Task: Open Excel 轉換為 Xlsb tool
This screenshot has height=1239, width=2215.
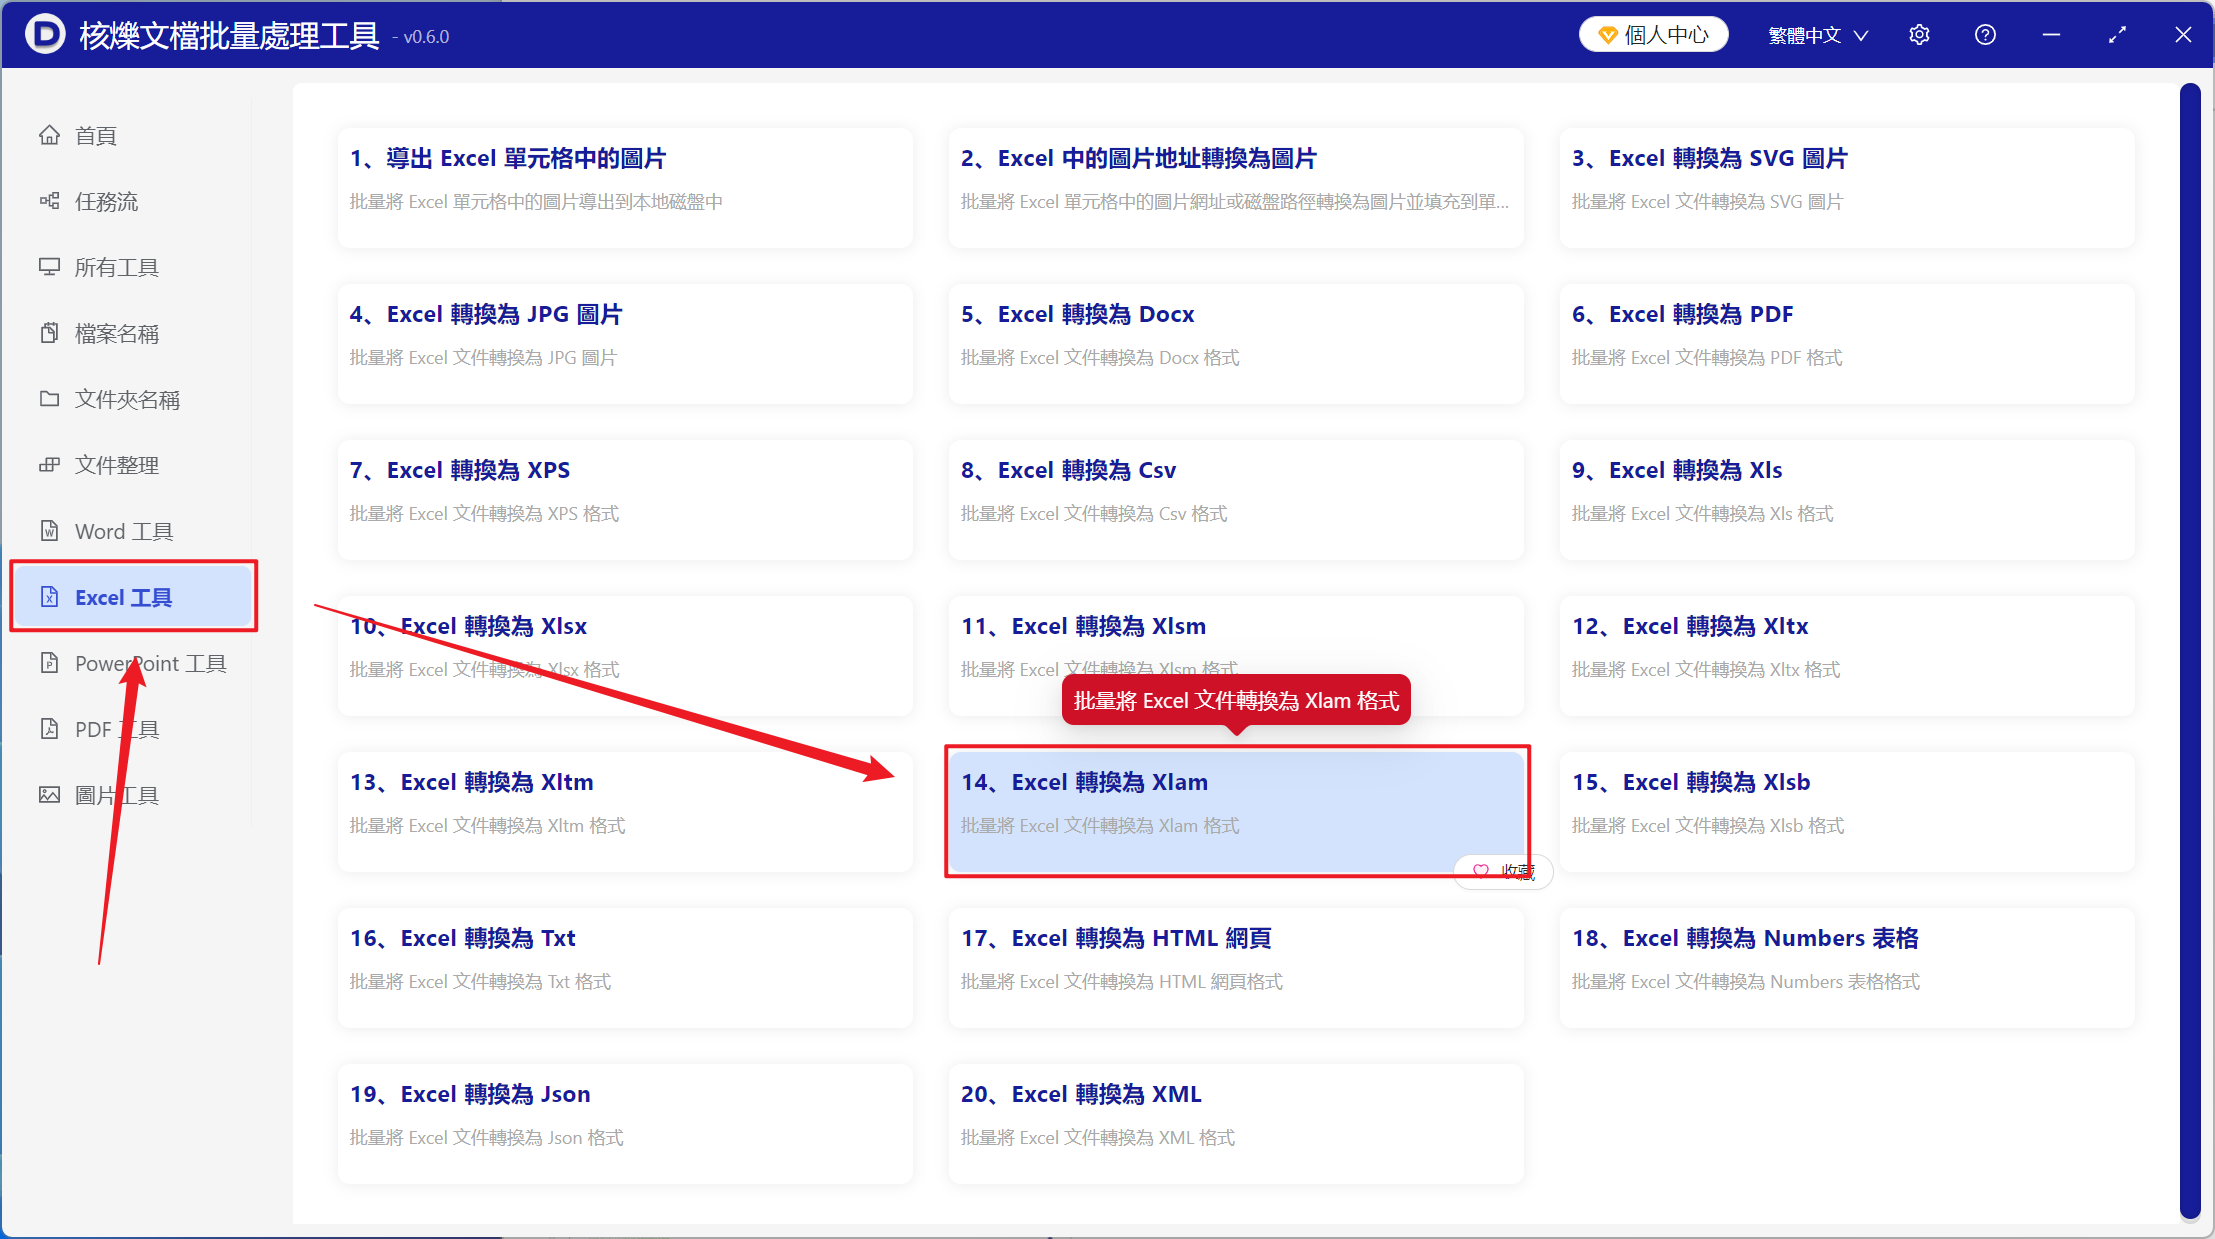Action: coord(1847,811)
